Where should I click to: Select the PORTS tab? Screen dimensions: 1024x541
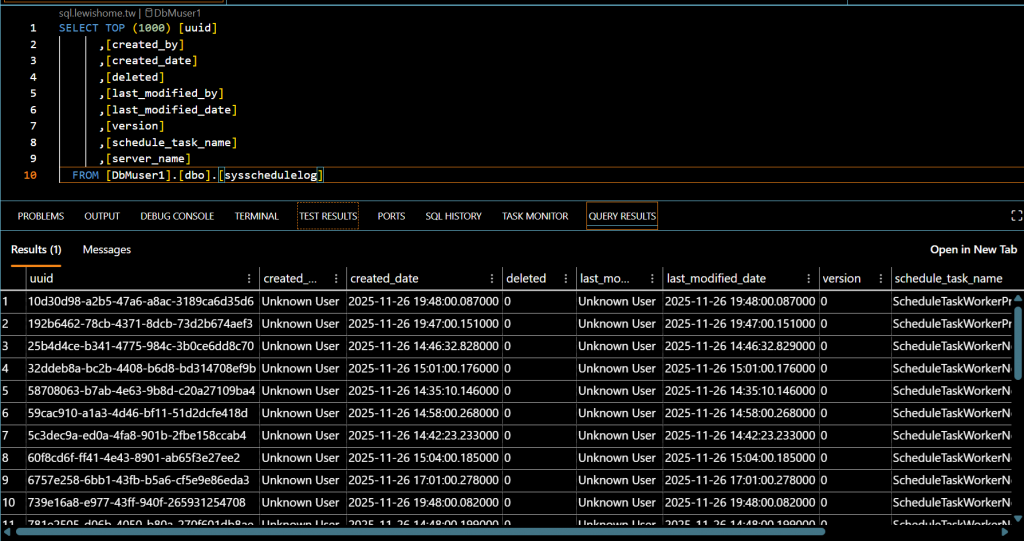(x=391, y=216)
